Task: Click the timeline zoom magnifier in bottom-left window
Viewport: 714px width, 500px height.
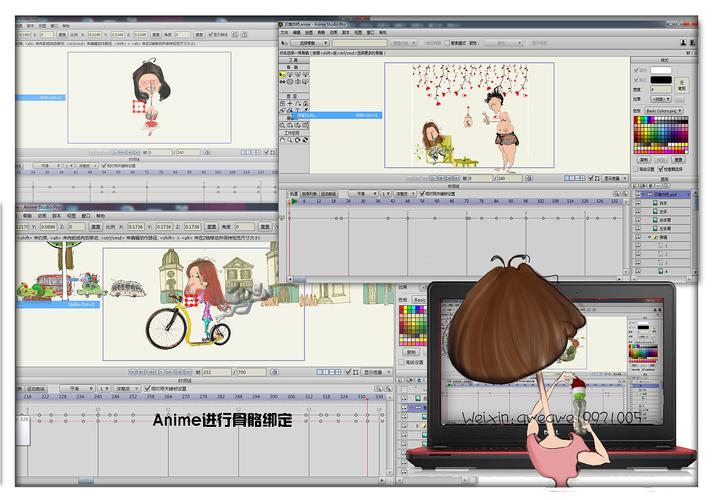Action: coord(378,388)
